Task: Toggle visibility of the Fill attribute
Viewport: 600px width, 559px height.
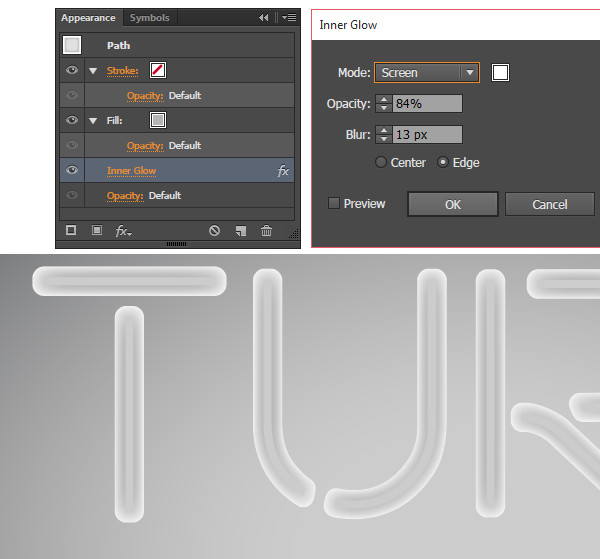Action: [x=72, y=120]
